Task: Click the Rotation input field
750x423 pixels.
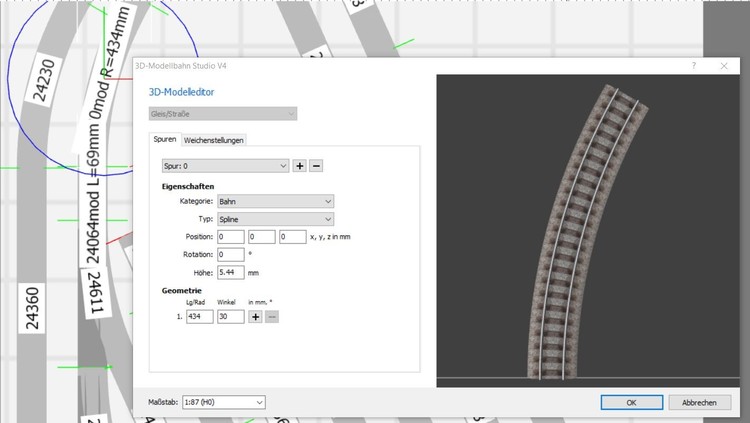Action: [x=230, y=254]
